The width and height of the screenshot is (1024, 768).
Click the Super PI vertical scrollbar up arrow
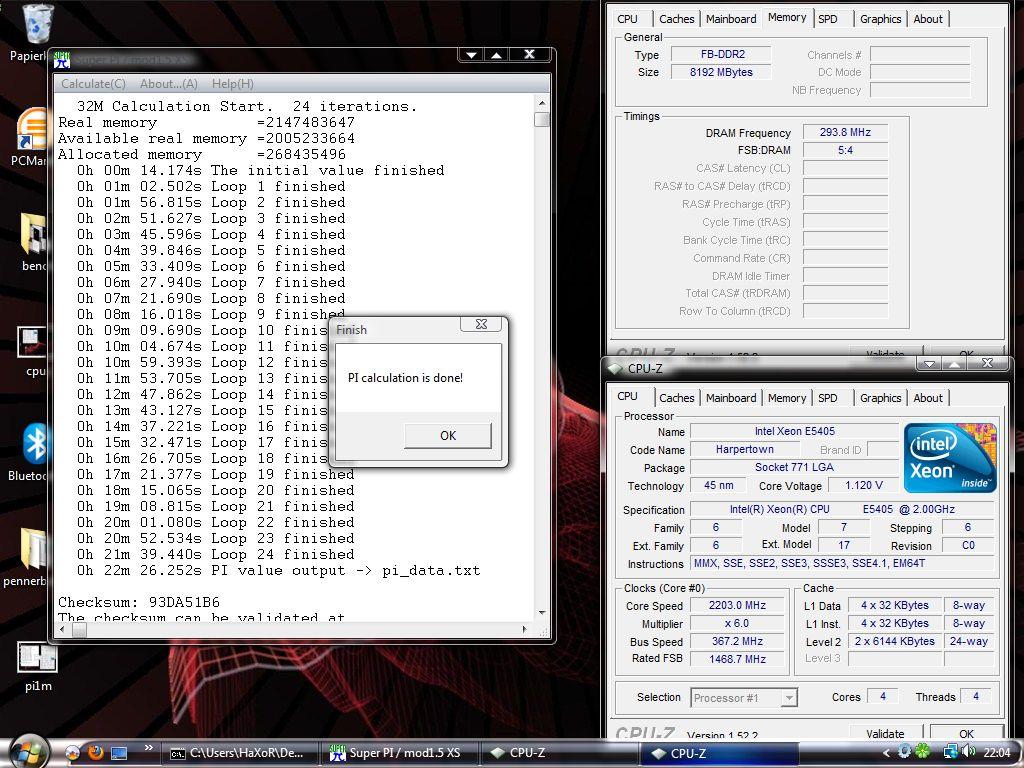(542, 103)
